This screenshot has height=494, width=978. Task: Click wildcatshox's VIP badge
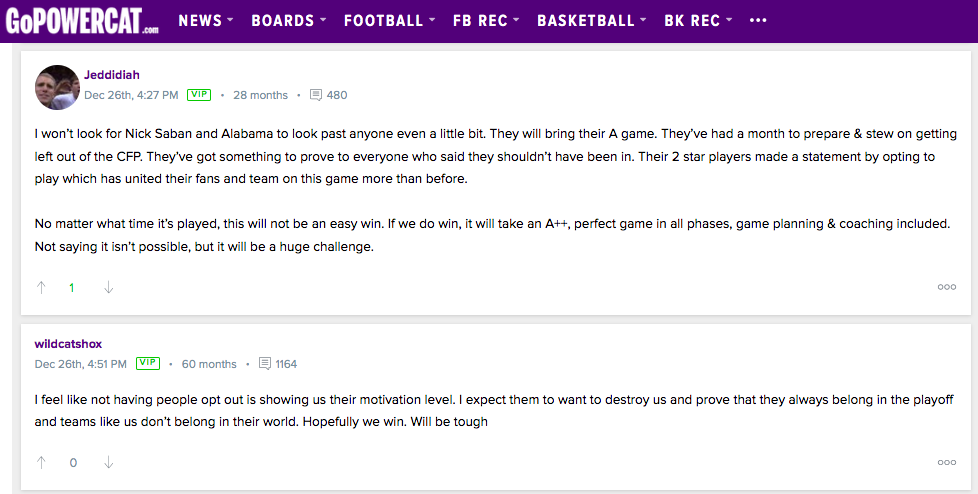tap(148, 364)
